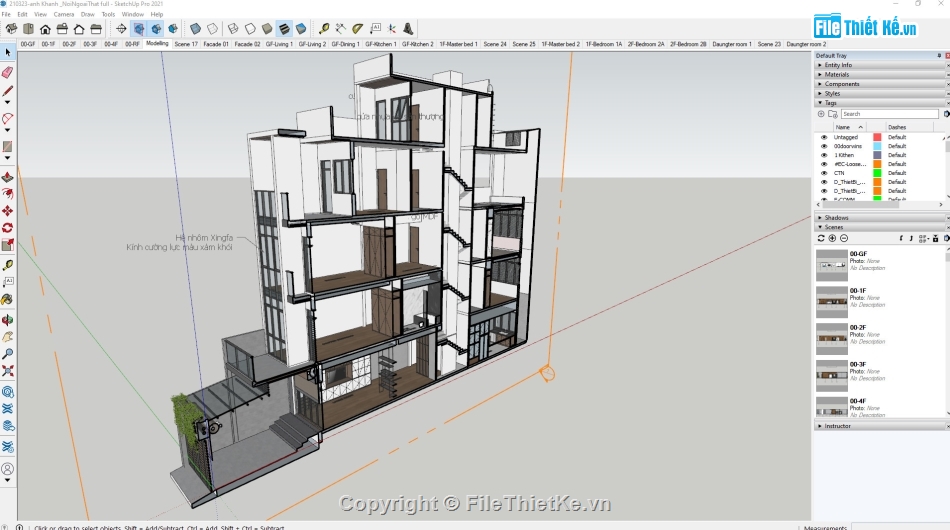
Task: Switch to Top view icon
Action: (x=28, y=28)
